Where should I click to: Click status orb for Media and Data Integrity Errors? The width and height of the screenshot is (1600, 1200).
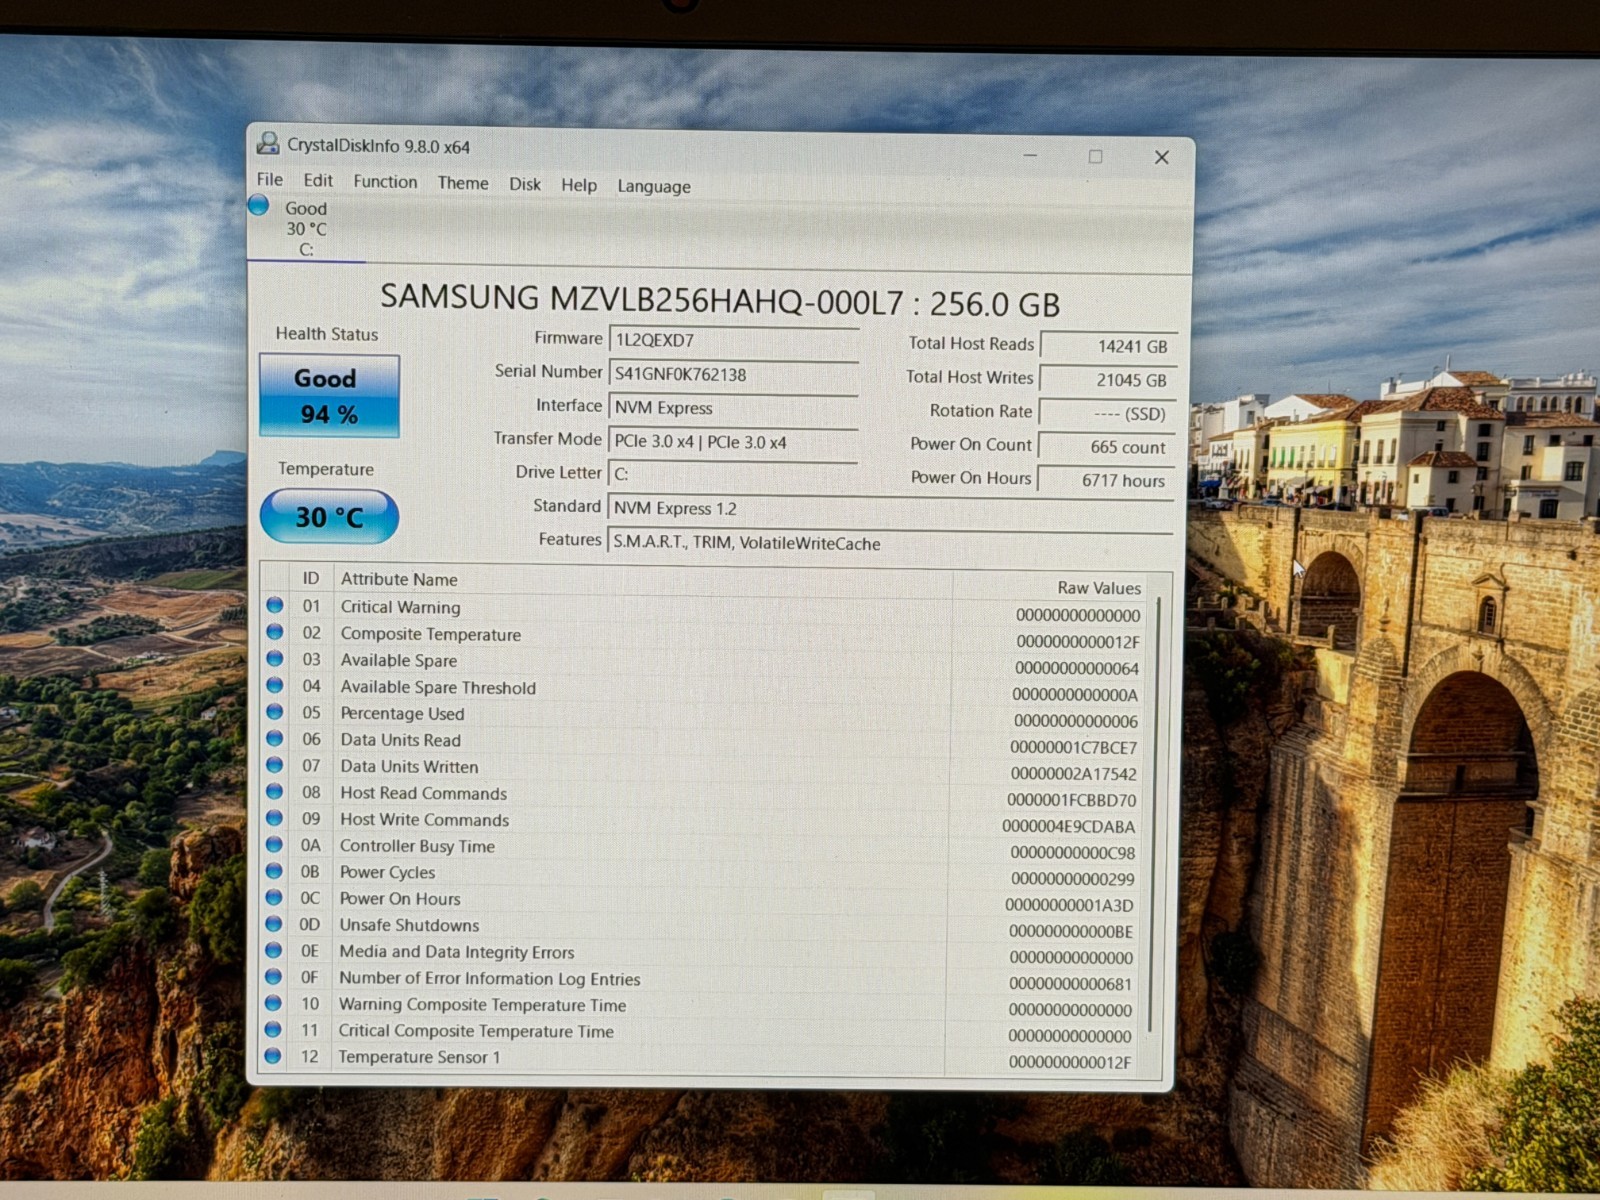pyautogui.click(x=273, y=950)
